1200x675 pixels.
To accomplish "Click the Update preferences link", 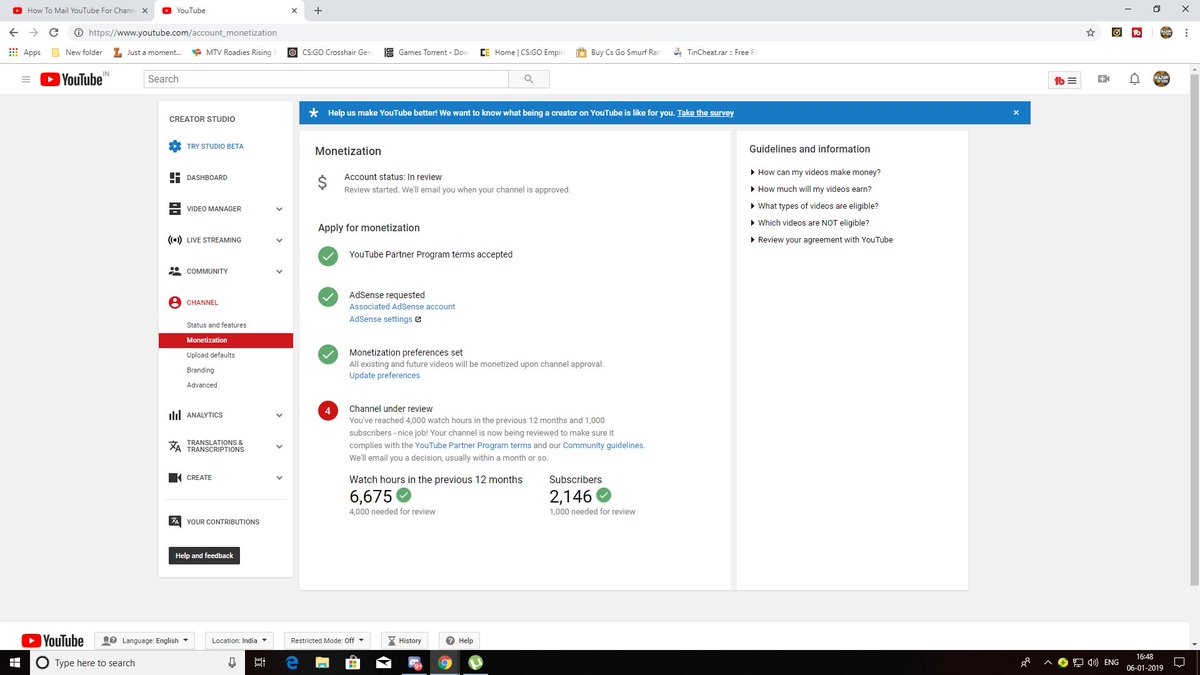I will click(384, 376).
